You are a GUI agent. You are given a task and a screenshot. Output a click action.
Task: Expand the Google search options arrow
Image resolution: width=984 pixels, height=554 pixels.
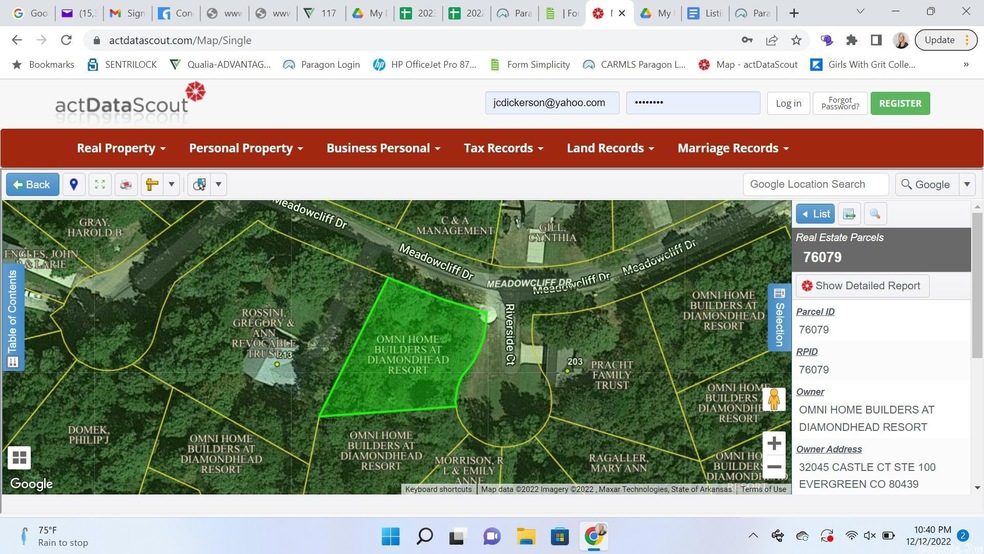[x=966, y=184]
